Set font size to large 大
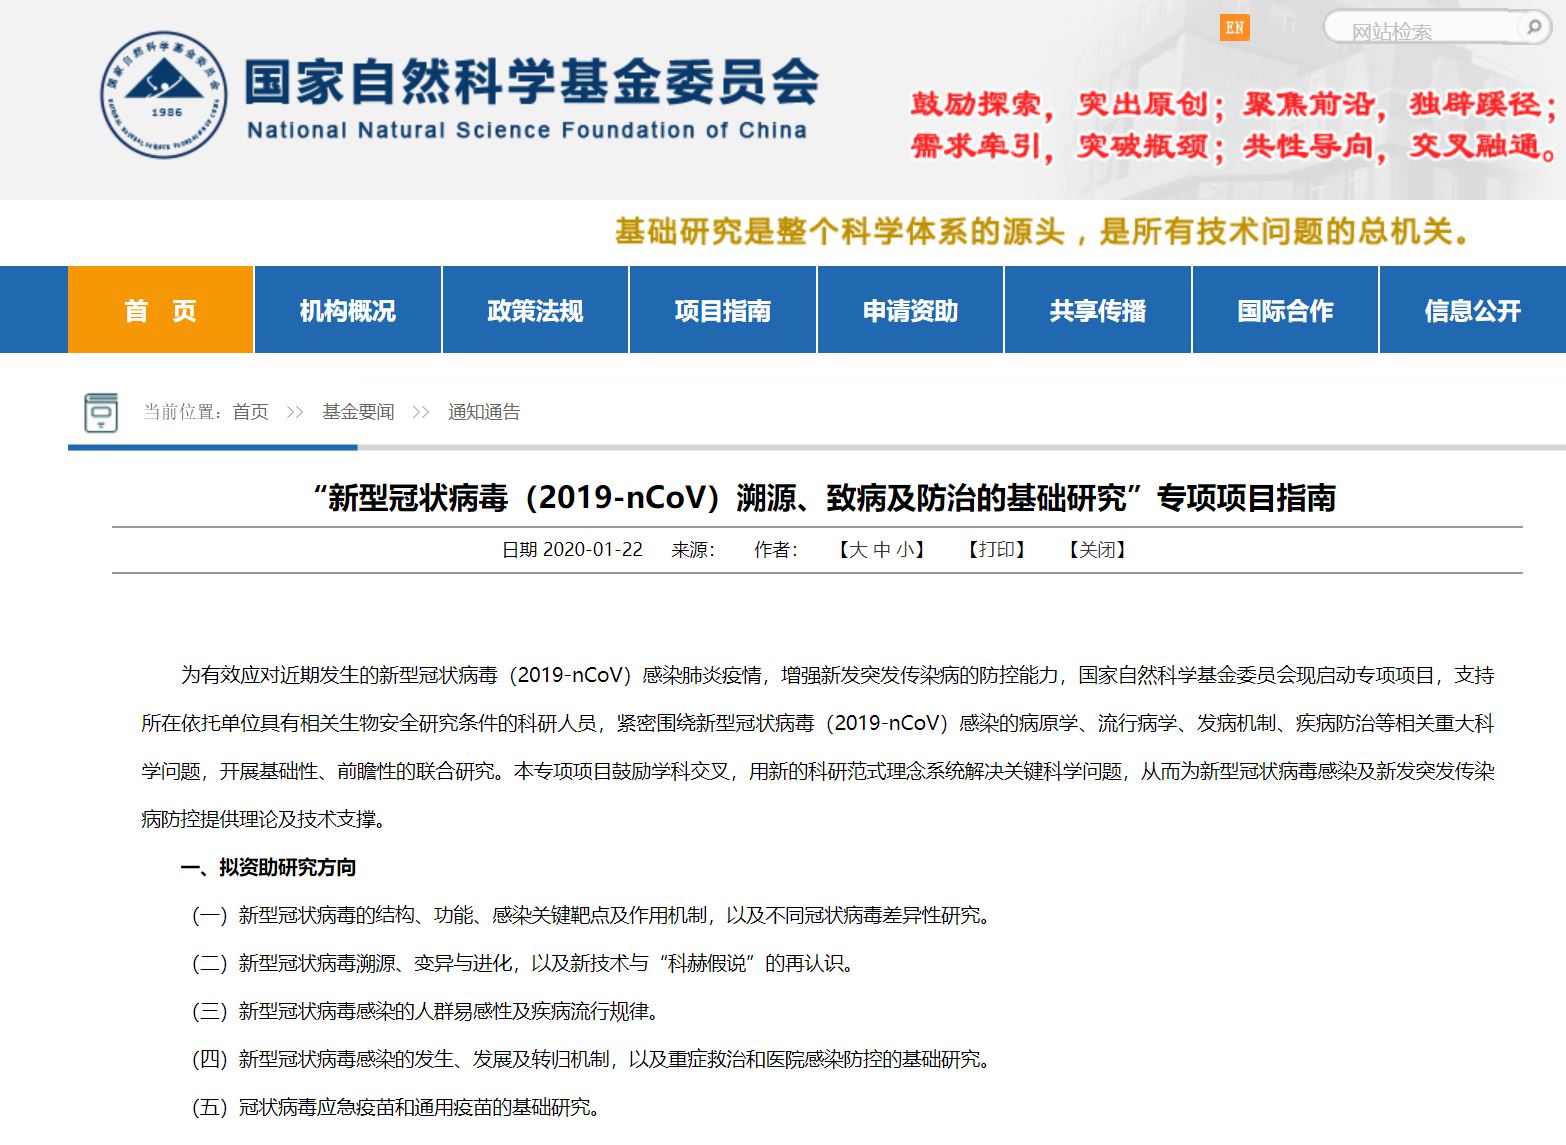Image resolution: width=1566 pixels, height=1145 pixels. (858, 550)
